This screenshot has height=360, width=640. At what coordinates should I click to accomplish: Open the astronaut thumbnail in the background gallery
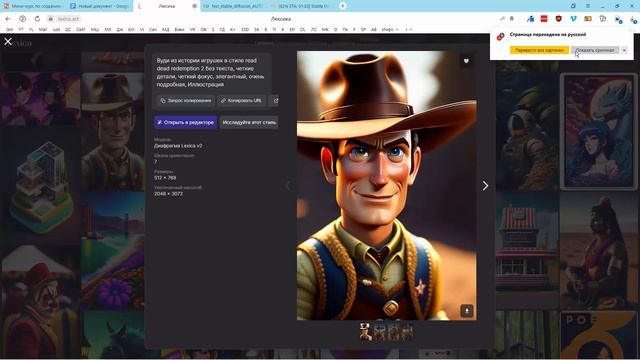[x=527, y=132]
